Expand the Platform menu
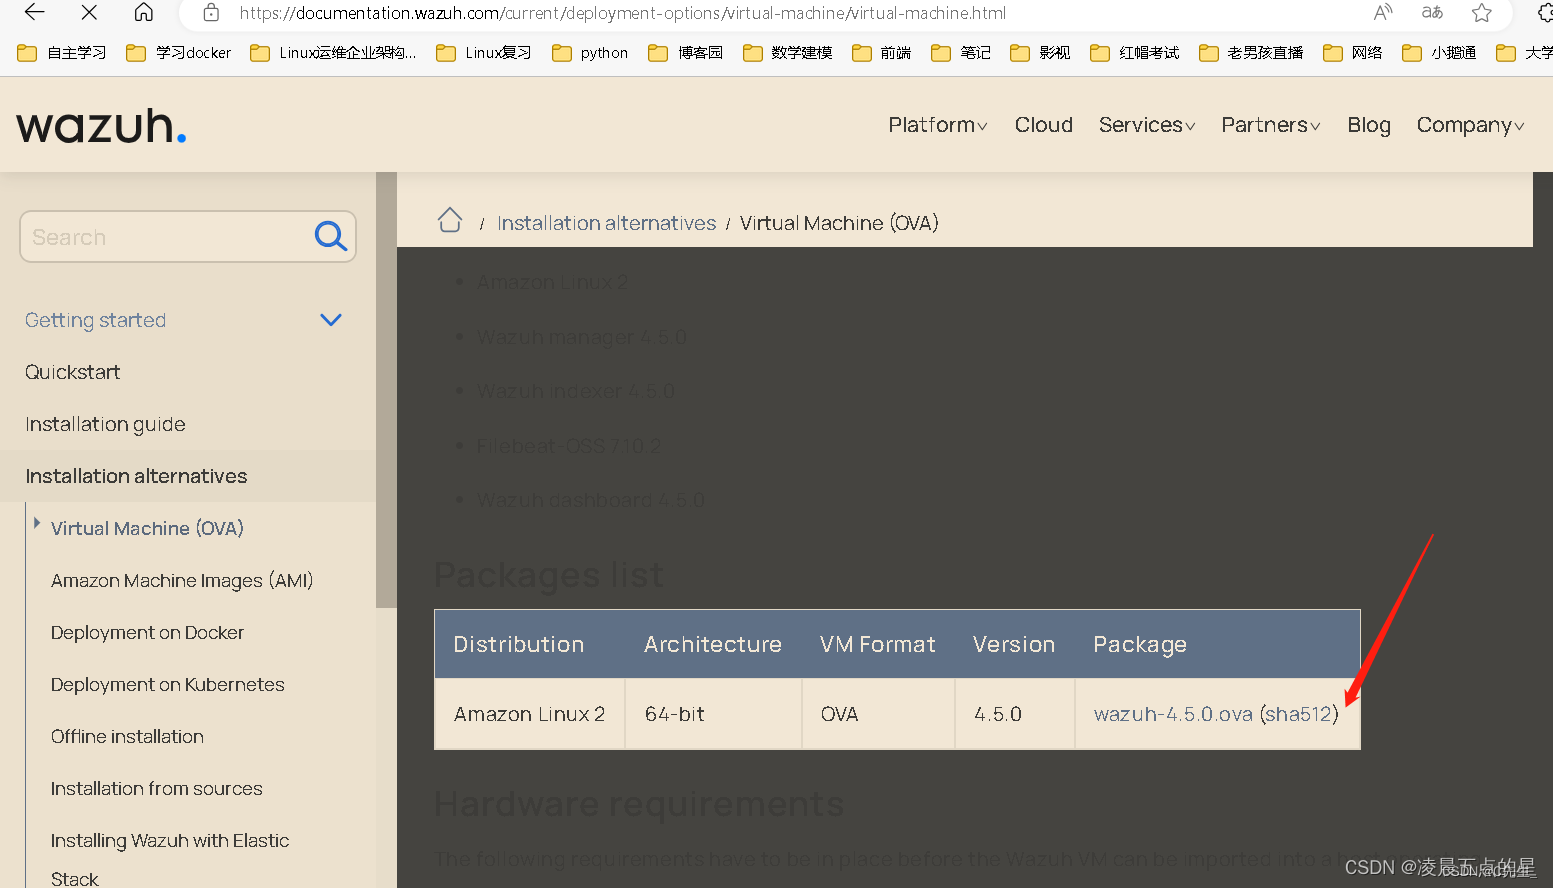The image size is (1553, 888). (x=938, y=125)
